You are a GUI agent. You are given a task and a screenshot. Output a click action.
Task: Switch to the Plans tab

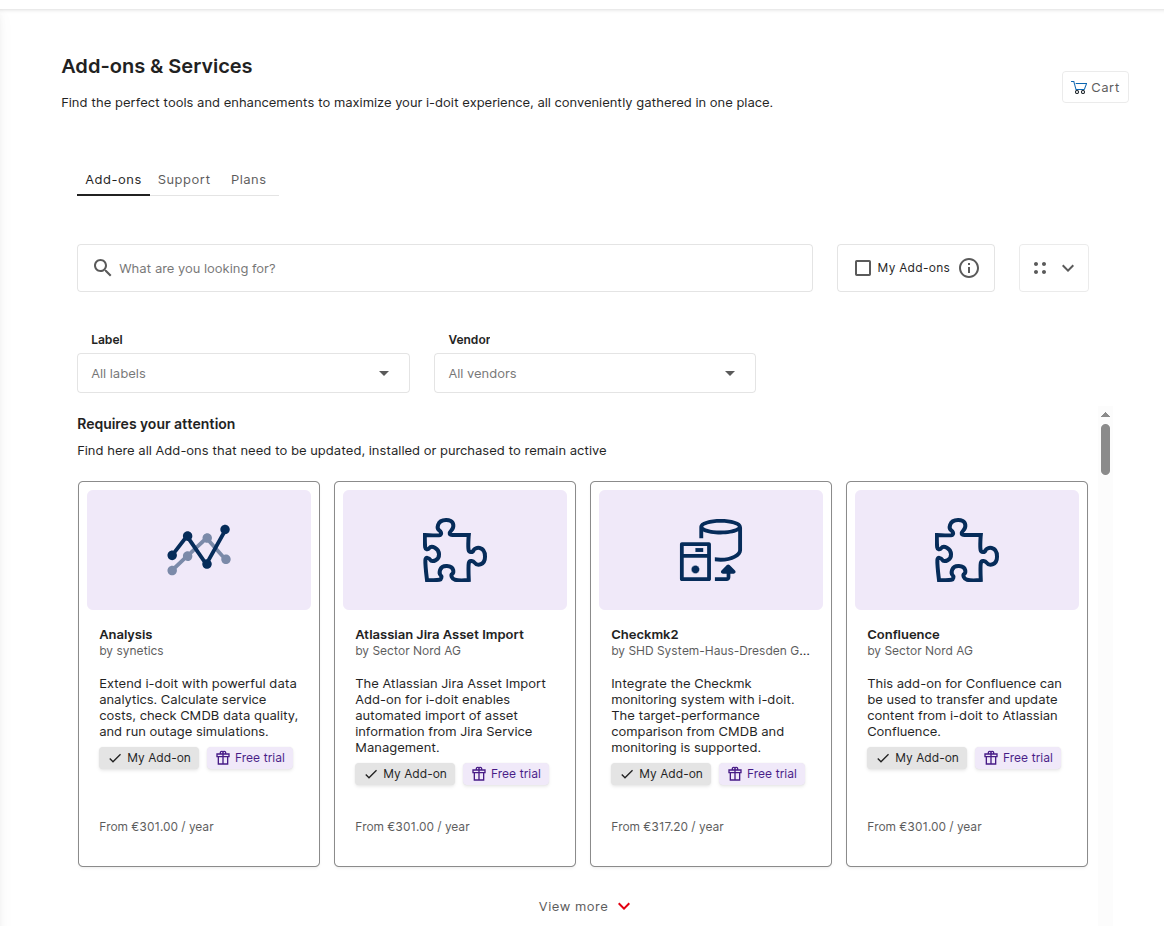click(x=248, y=180)
